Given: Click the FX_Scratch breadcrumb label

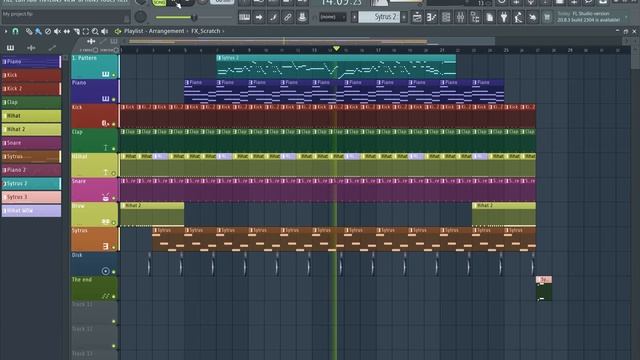Looking at the screenshot, I should (x=206, y=31).
